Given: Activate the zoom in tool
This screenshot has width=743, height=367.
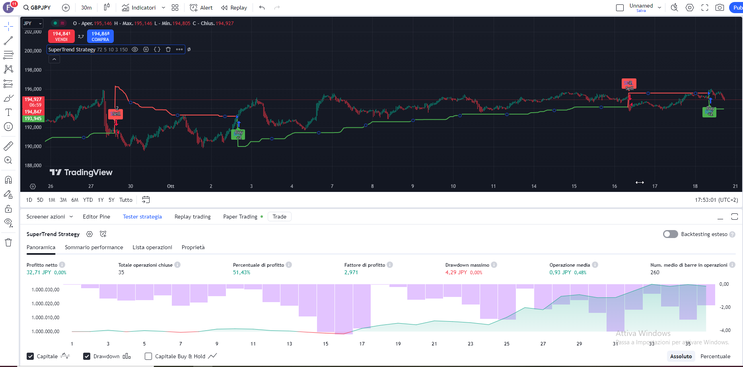Looking at the screenshot, I should coord(8,160).
